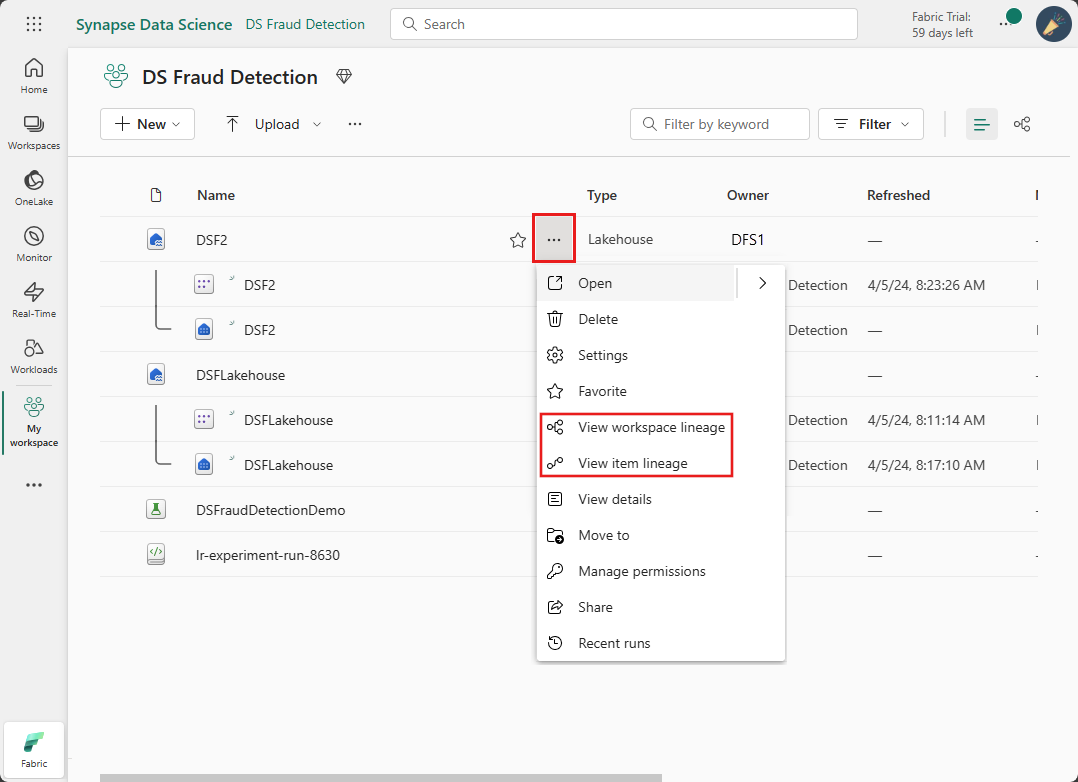Select Move to menu entry

pos(660,535)
